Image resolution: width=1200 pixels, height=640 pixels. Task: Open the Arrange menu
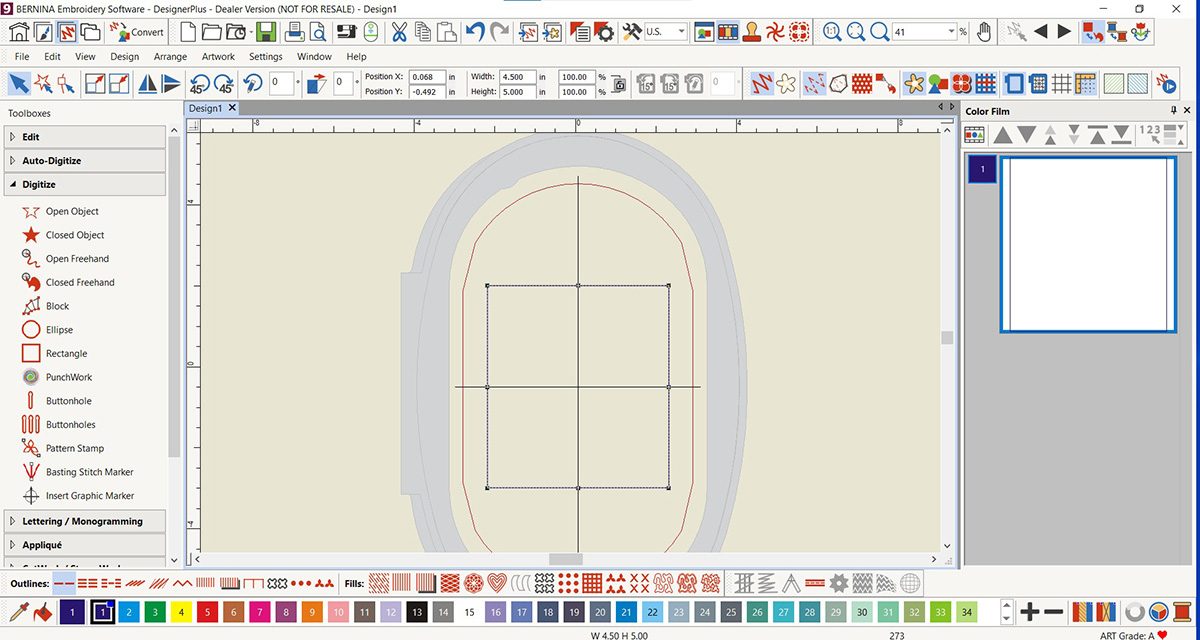[170, 57]
